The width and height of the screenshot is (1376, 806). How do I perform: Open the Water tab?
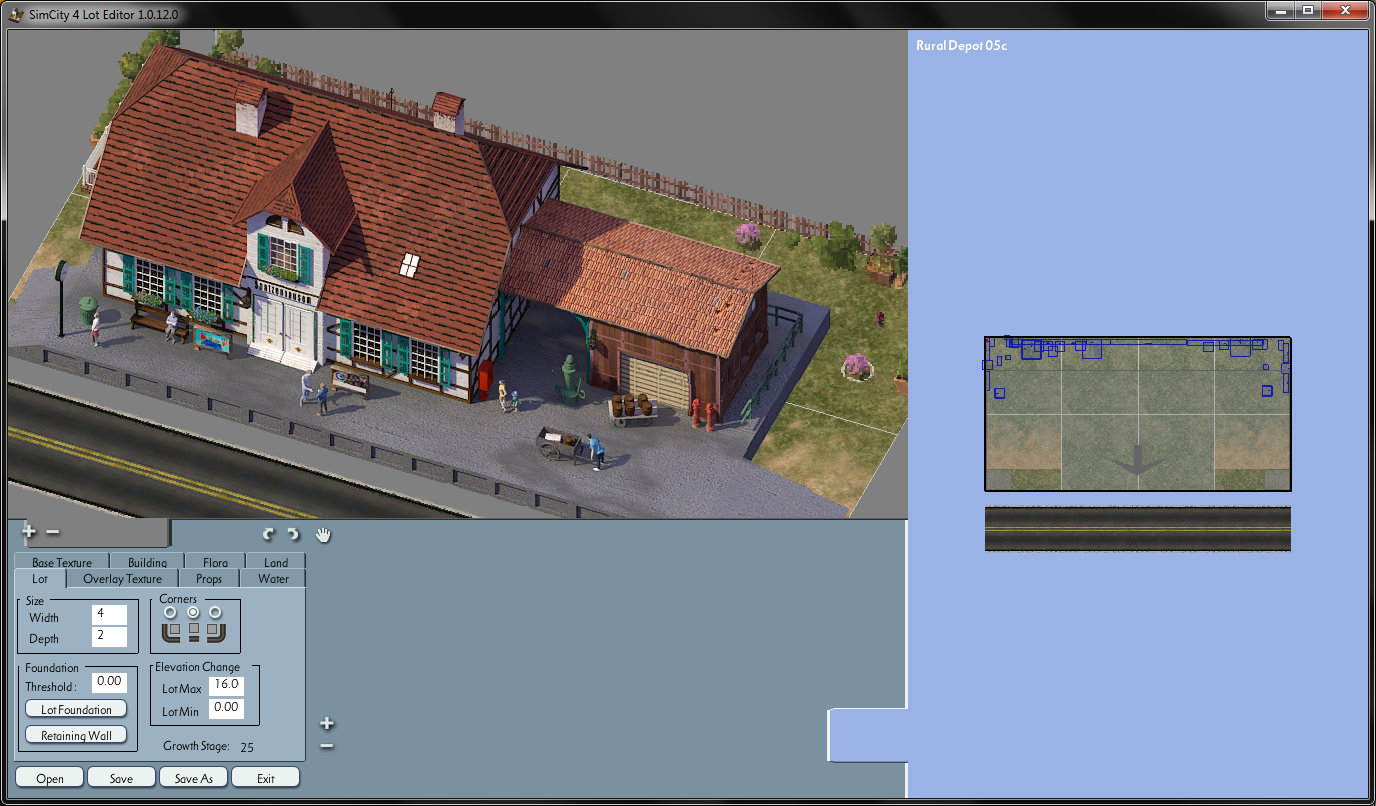273,578
